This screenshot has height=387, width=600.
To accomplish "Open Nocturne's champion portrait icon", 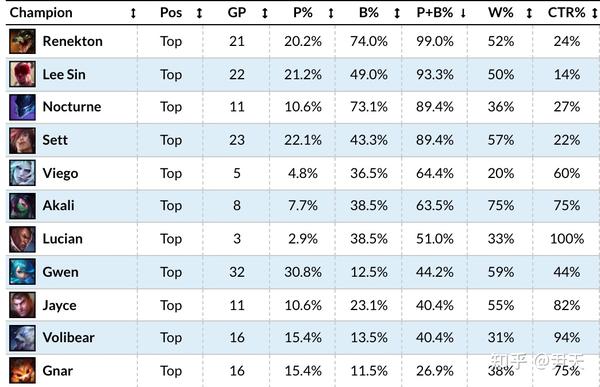I will pos(23,107).
